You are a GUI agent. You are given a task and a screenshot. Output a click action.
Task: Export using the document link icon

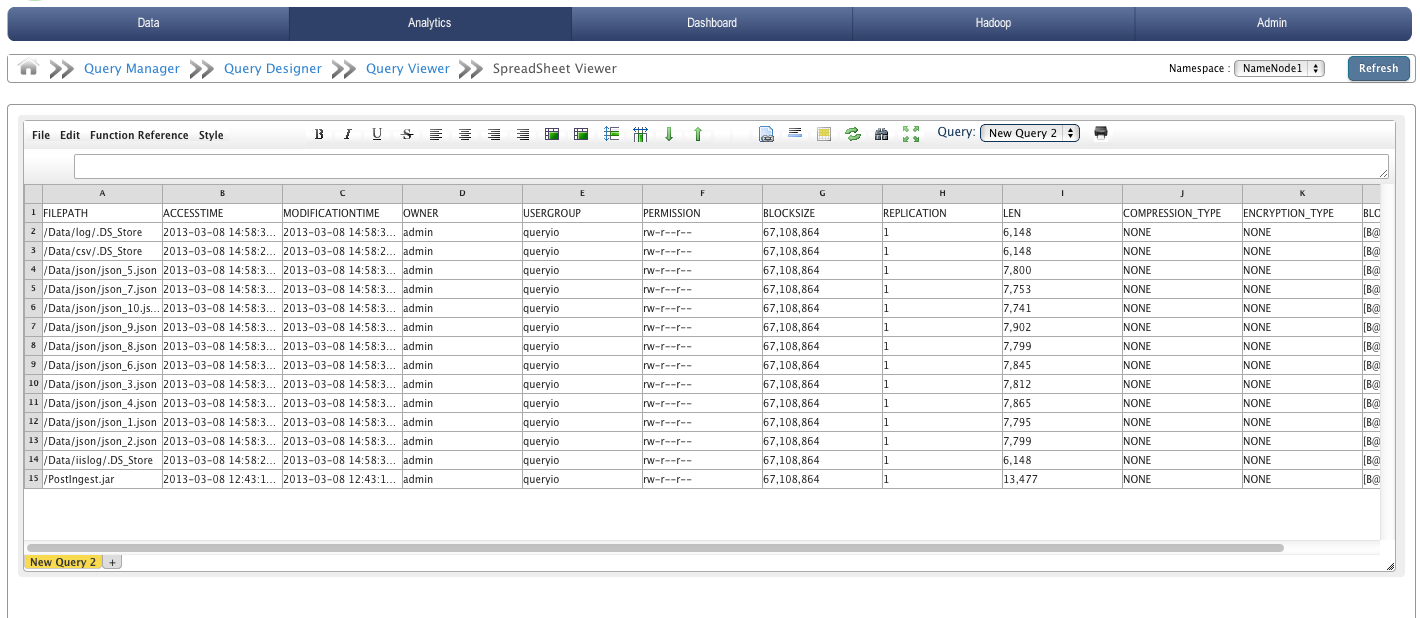click(x=766, y=134)
